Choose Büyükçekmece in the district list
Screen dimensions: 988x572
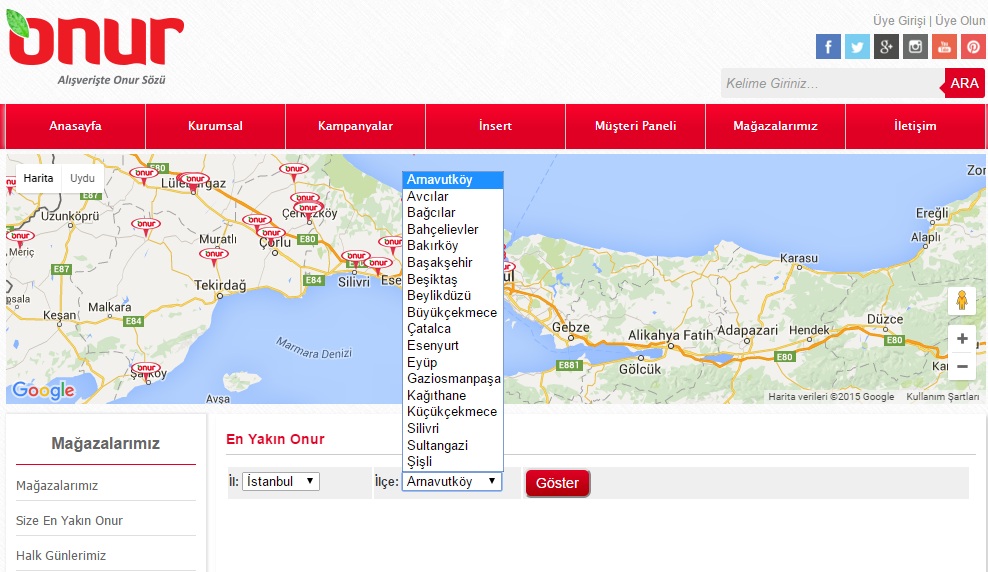452,312
